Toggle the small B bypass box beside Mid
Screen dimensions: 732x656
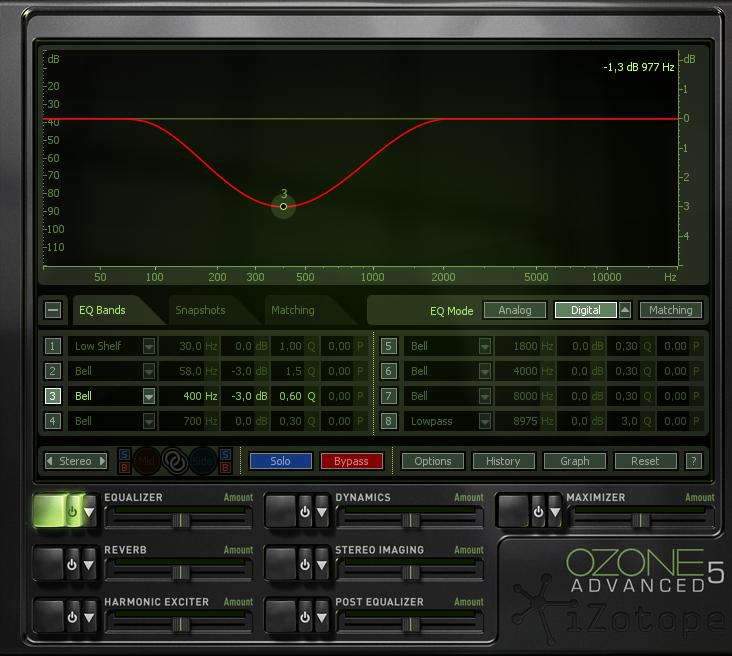(x=125, y=467)
